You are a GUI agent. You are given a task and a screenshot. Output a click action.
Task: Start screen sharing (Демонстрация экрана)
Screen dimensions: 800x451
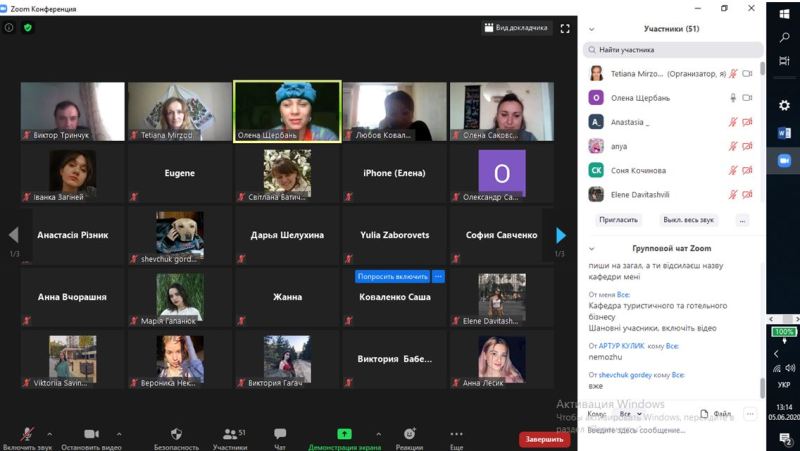(344, 438)
